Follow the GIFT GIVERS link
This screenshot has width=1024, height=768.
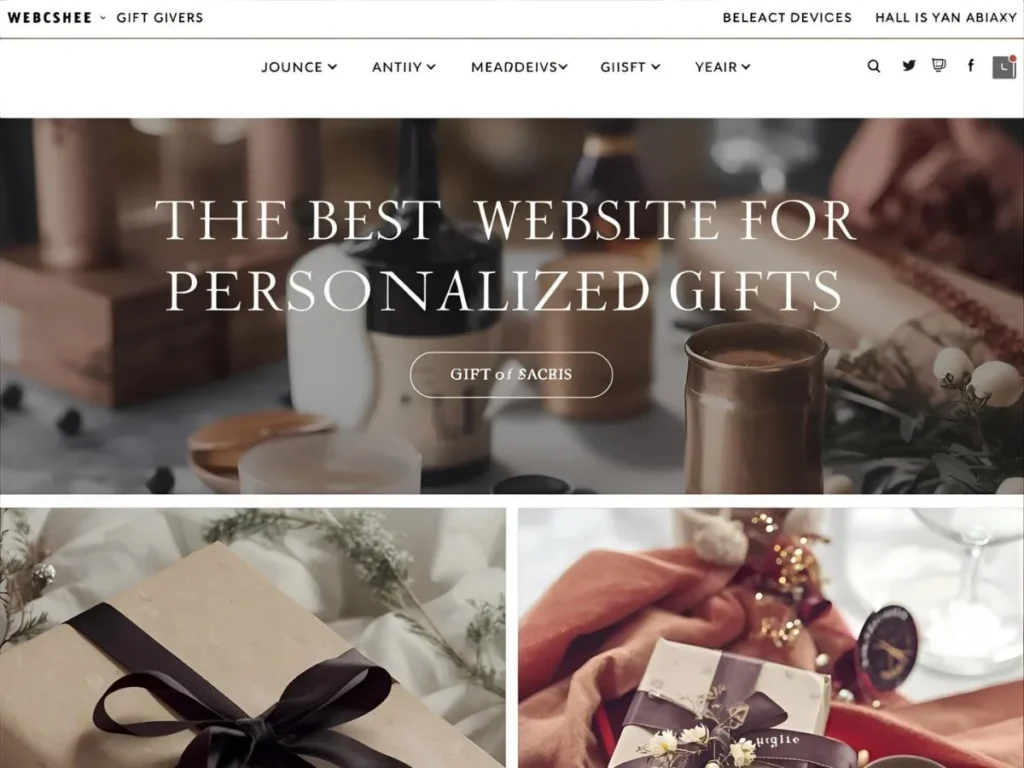click(160, 18)
